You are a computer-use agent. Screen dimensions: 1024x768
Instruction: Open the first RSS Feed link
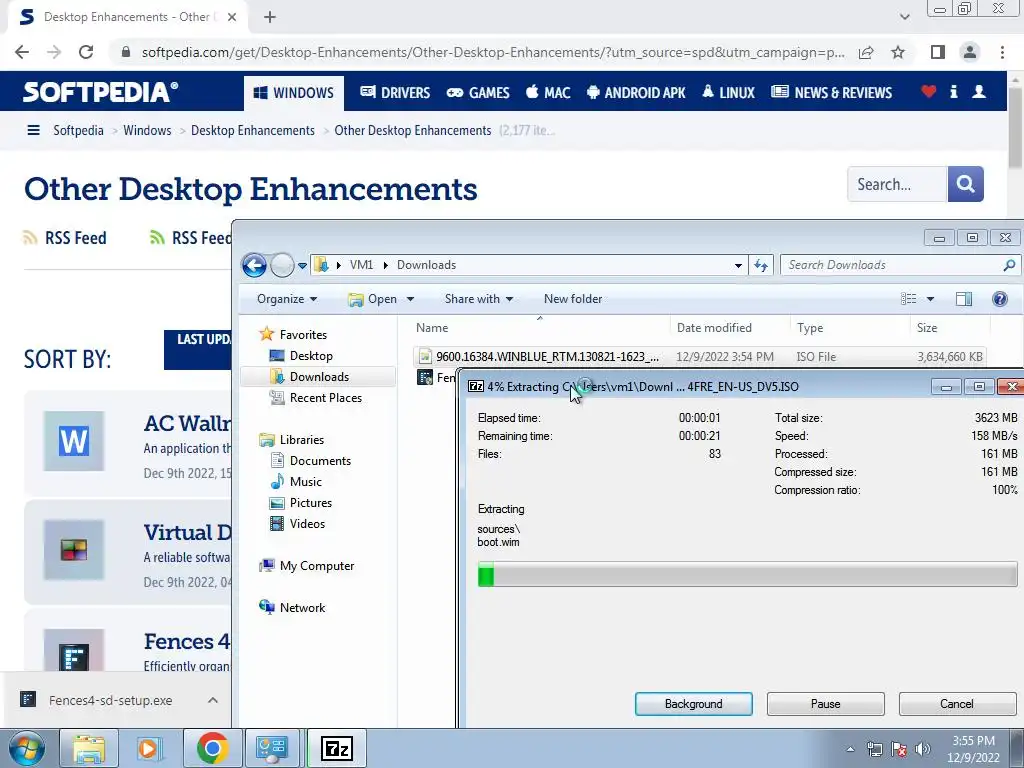[x=65, y=238]
